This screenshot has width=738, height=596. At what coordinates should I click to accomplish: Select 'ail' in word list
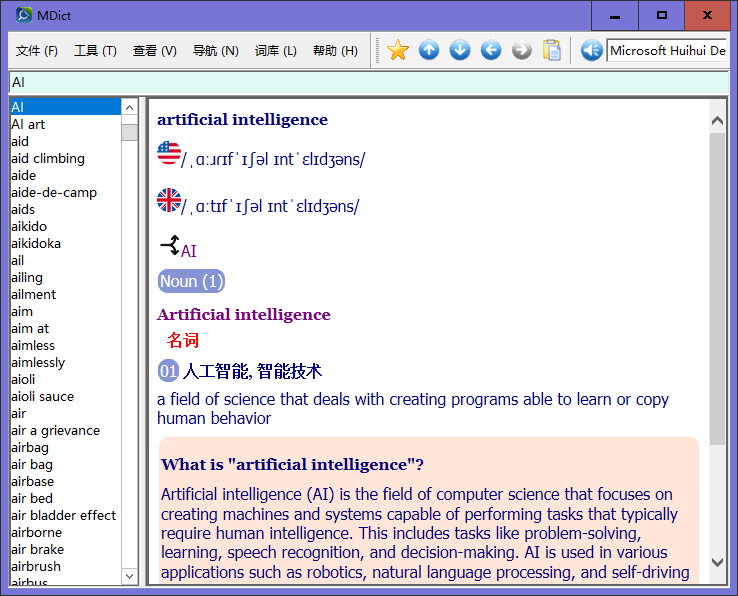tap(65, 260)
